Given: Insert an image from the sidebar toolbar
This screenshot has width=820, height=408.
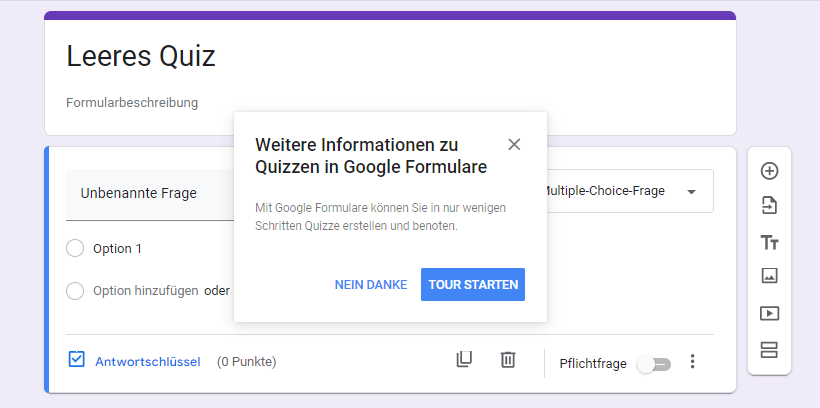Looking at the screenshot, I should pyautogui.click(x=769, y=275).
